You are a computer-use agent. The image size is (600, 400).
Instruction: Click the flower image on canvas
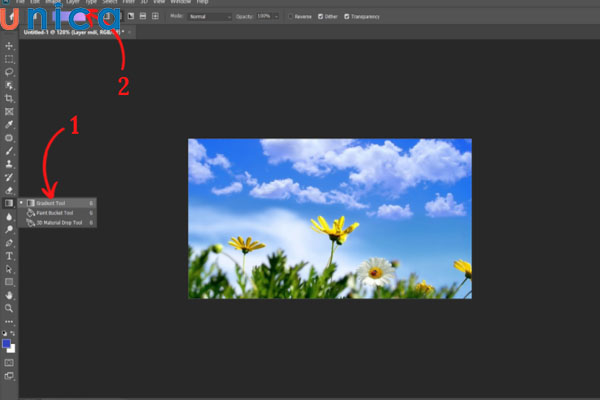(330, 218)
